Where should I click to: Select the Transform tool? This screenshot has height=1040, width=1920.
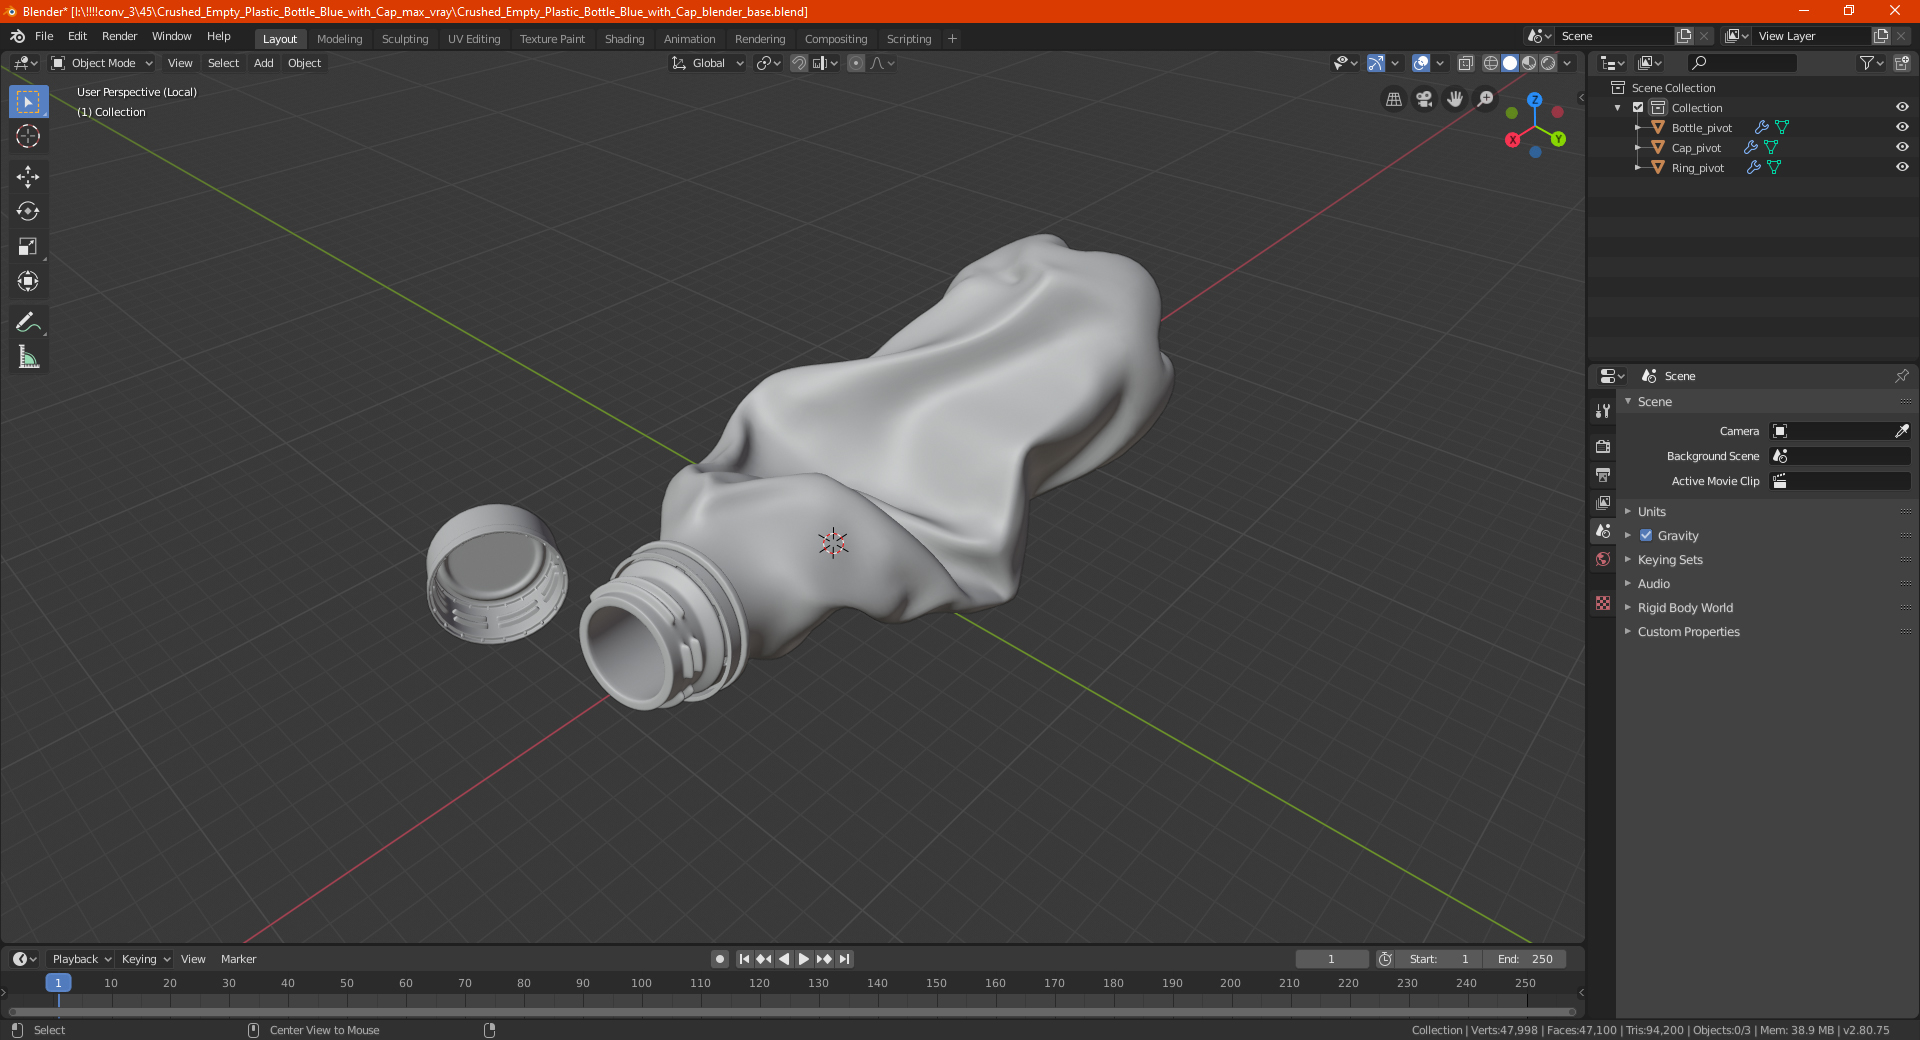28,282
